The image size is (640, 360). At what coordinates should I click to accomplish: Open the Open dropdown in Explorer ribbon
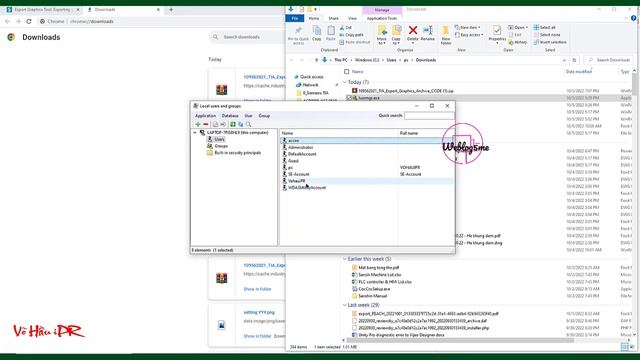coord(518,27)
